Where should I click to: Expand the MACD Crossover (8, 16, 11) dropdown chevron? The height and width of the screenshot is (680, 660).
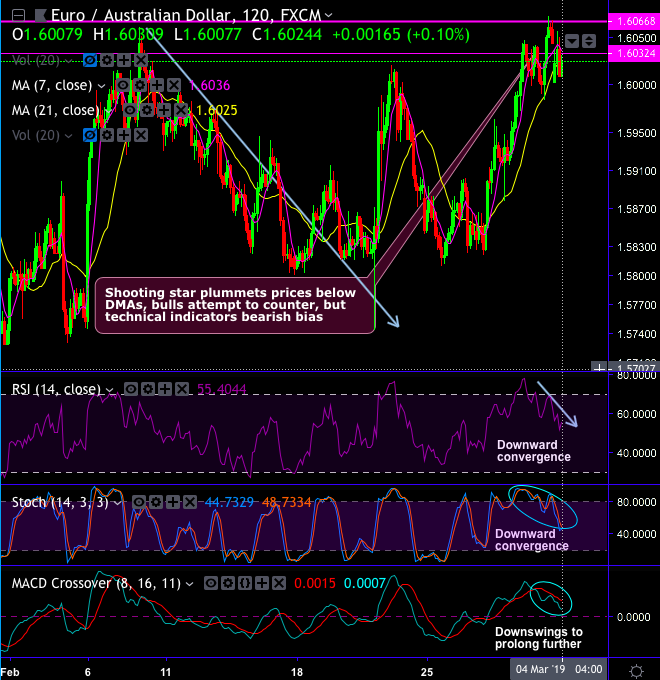[190, 584]
